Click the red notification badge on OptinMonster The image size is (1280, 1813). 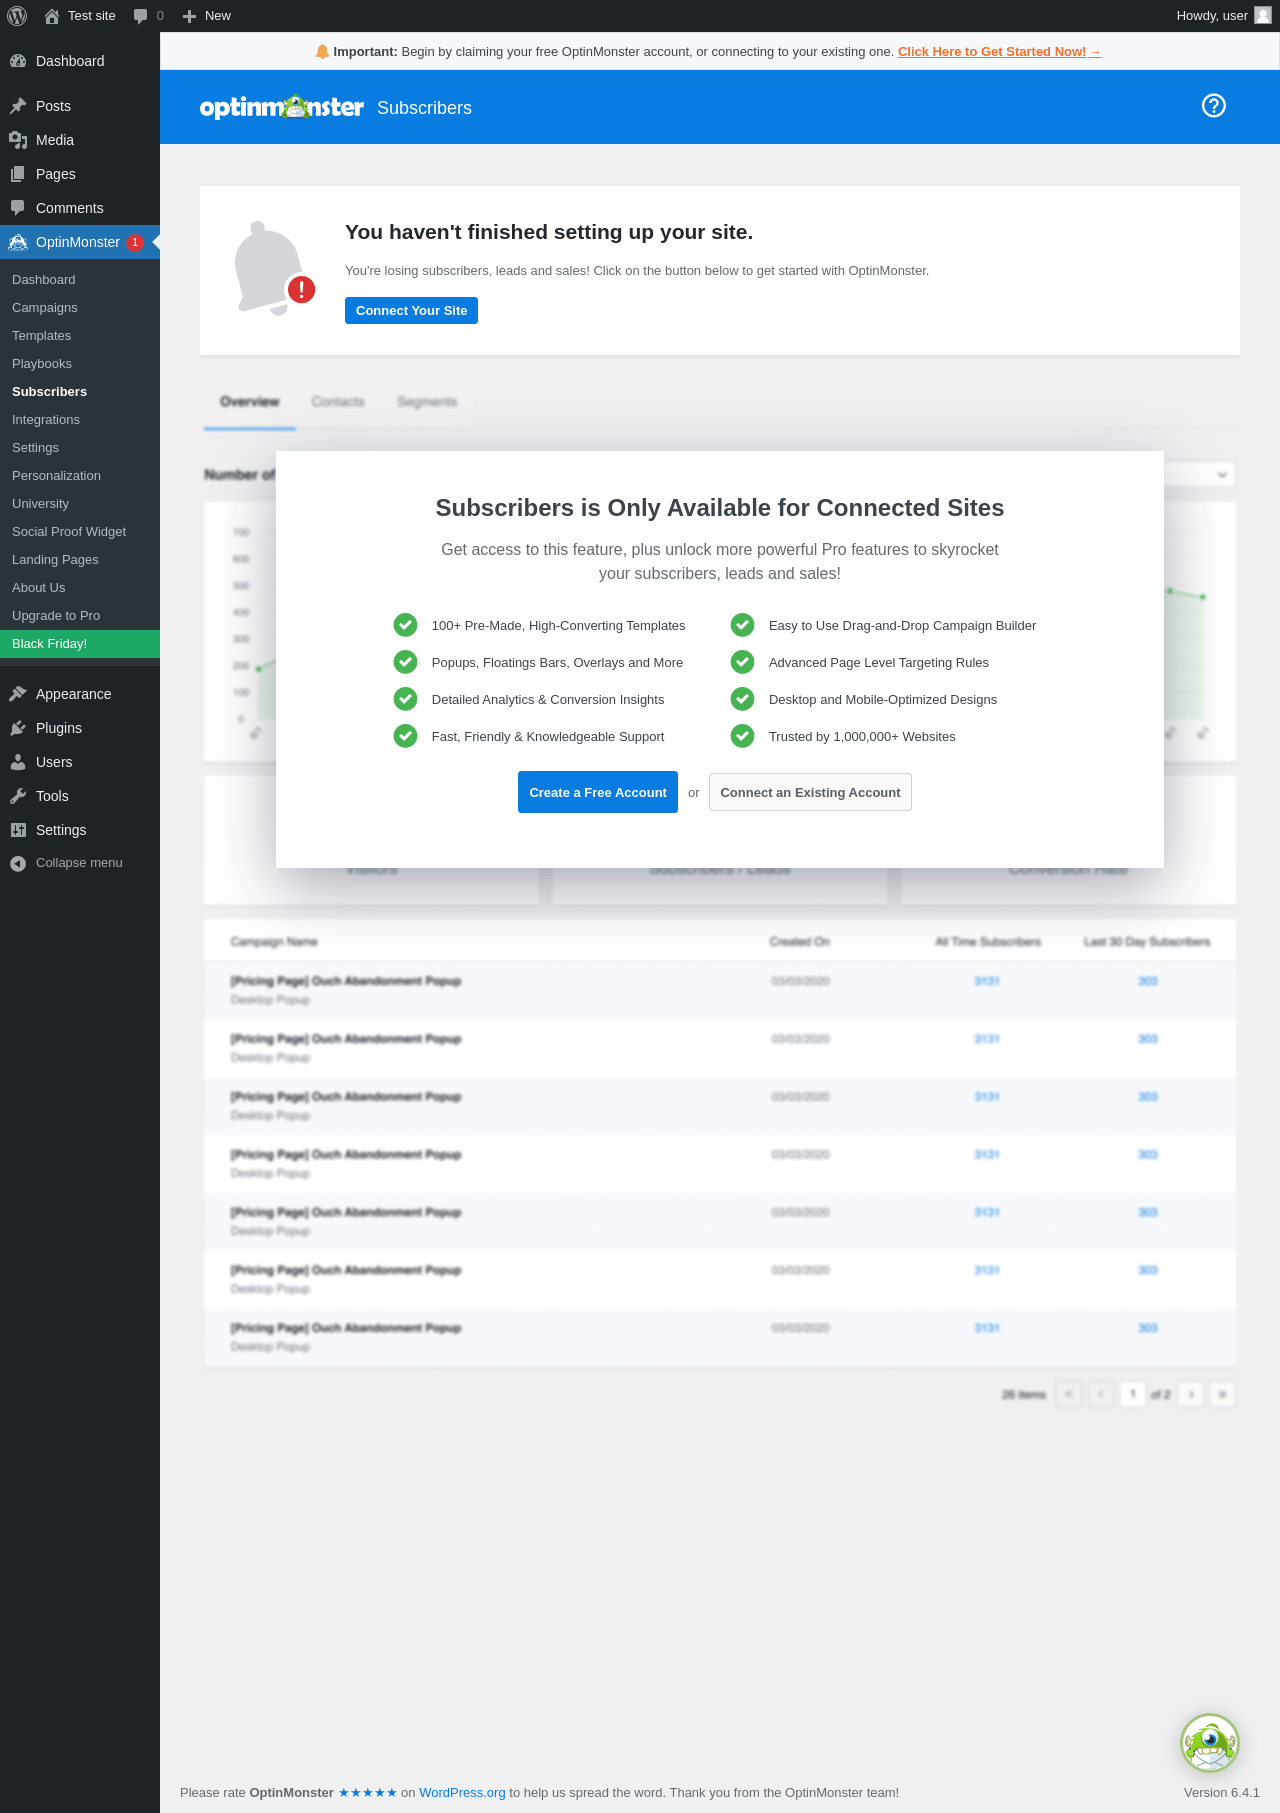[135, 242]
